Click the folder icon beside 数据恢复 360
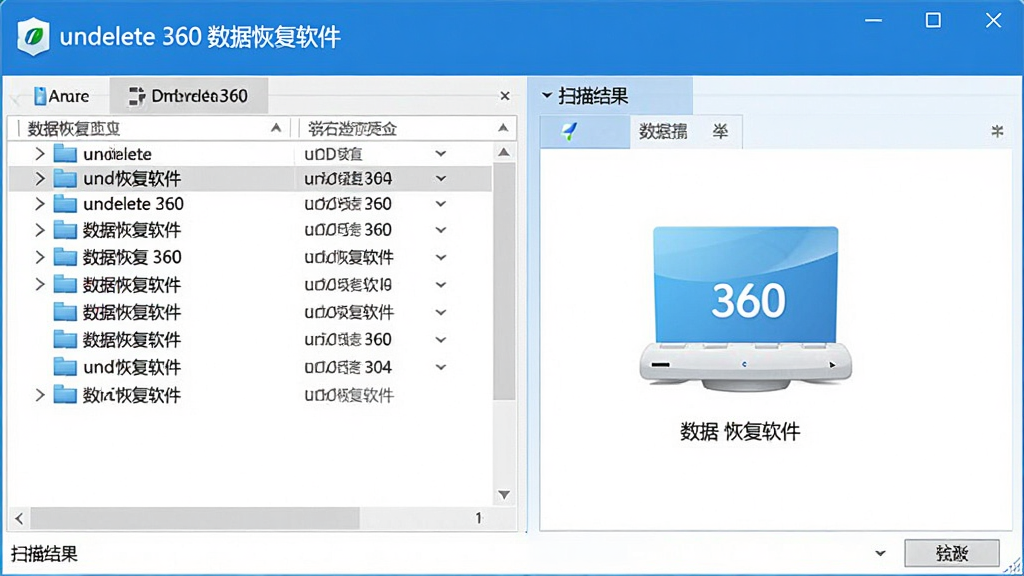Image resolution: width=1024 pixels, height=576 pixels. [x=65, y=257]
